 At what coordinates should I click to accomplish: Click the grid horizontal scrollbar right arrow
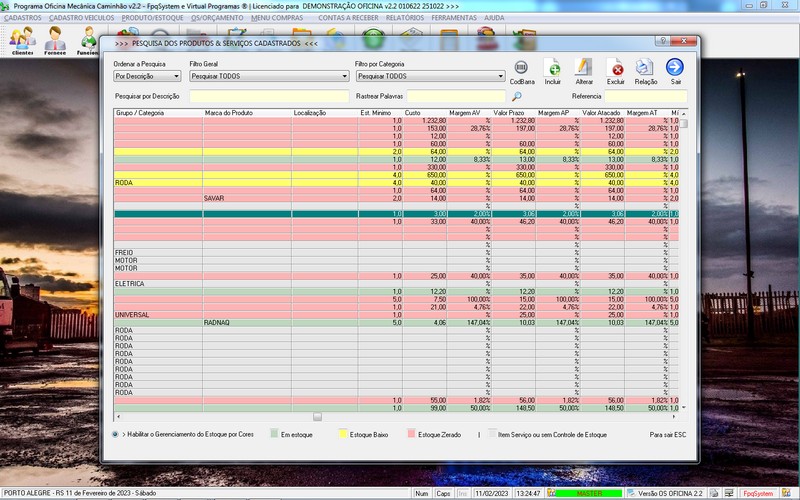coord(674,417)
